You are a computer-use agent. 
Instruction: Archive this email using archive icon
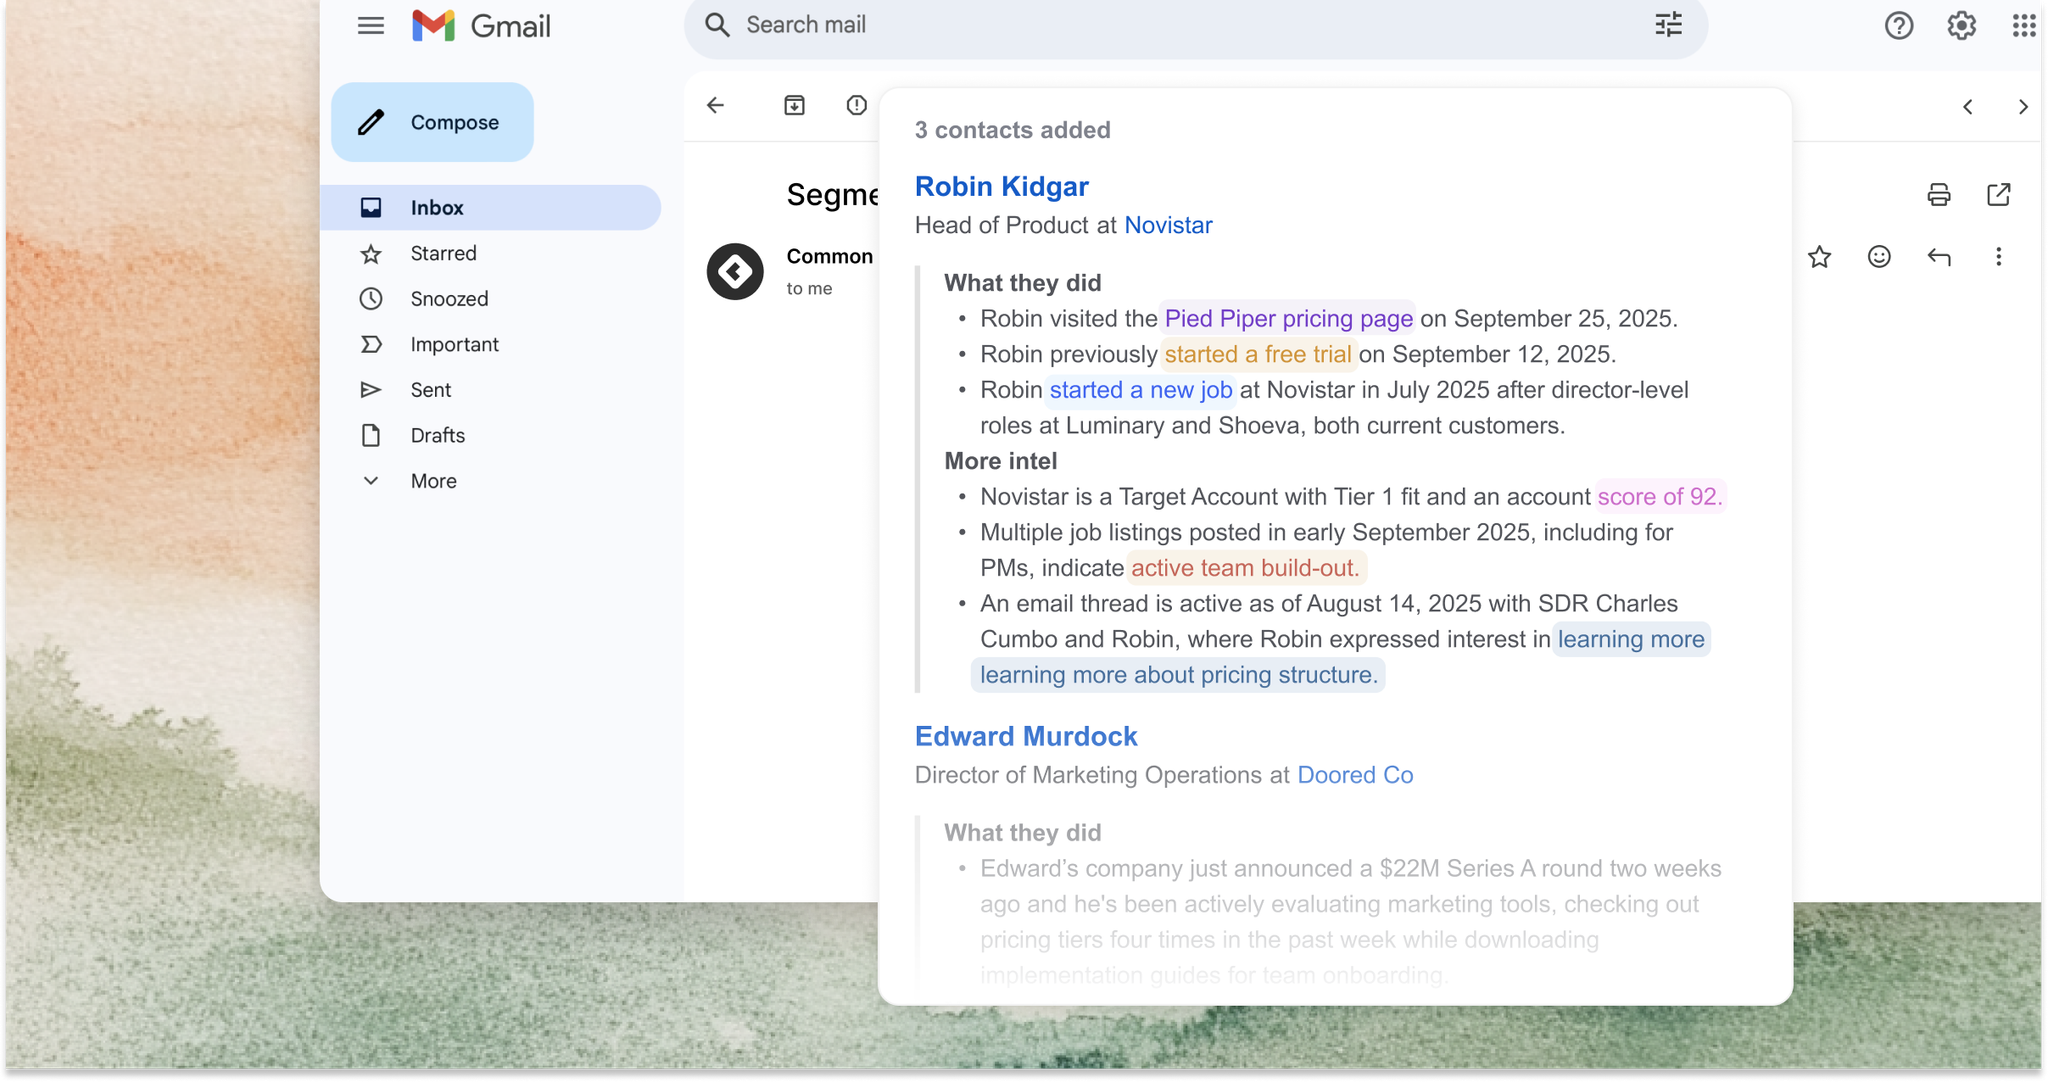(794, 105)
